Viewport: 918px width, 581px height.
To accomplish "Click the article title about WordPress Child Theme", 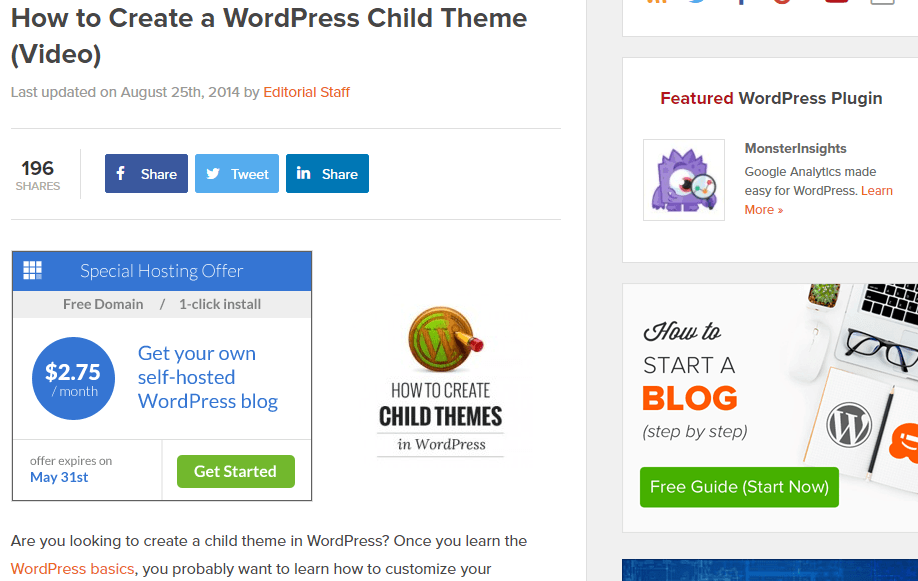I will [x=268, y=34].
